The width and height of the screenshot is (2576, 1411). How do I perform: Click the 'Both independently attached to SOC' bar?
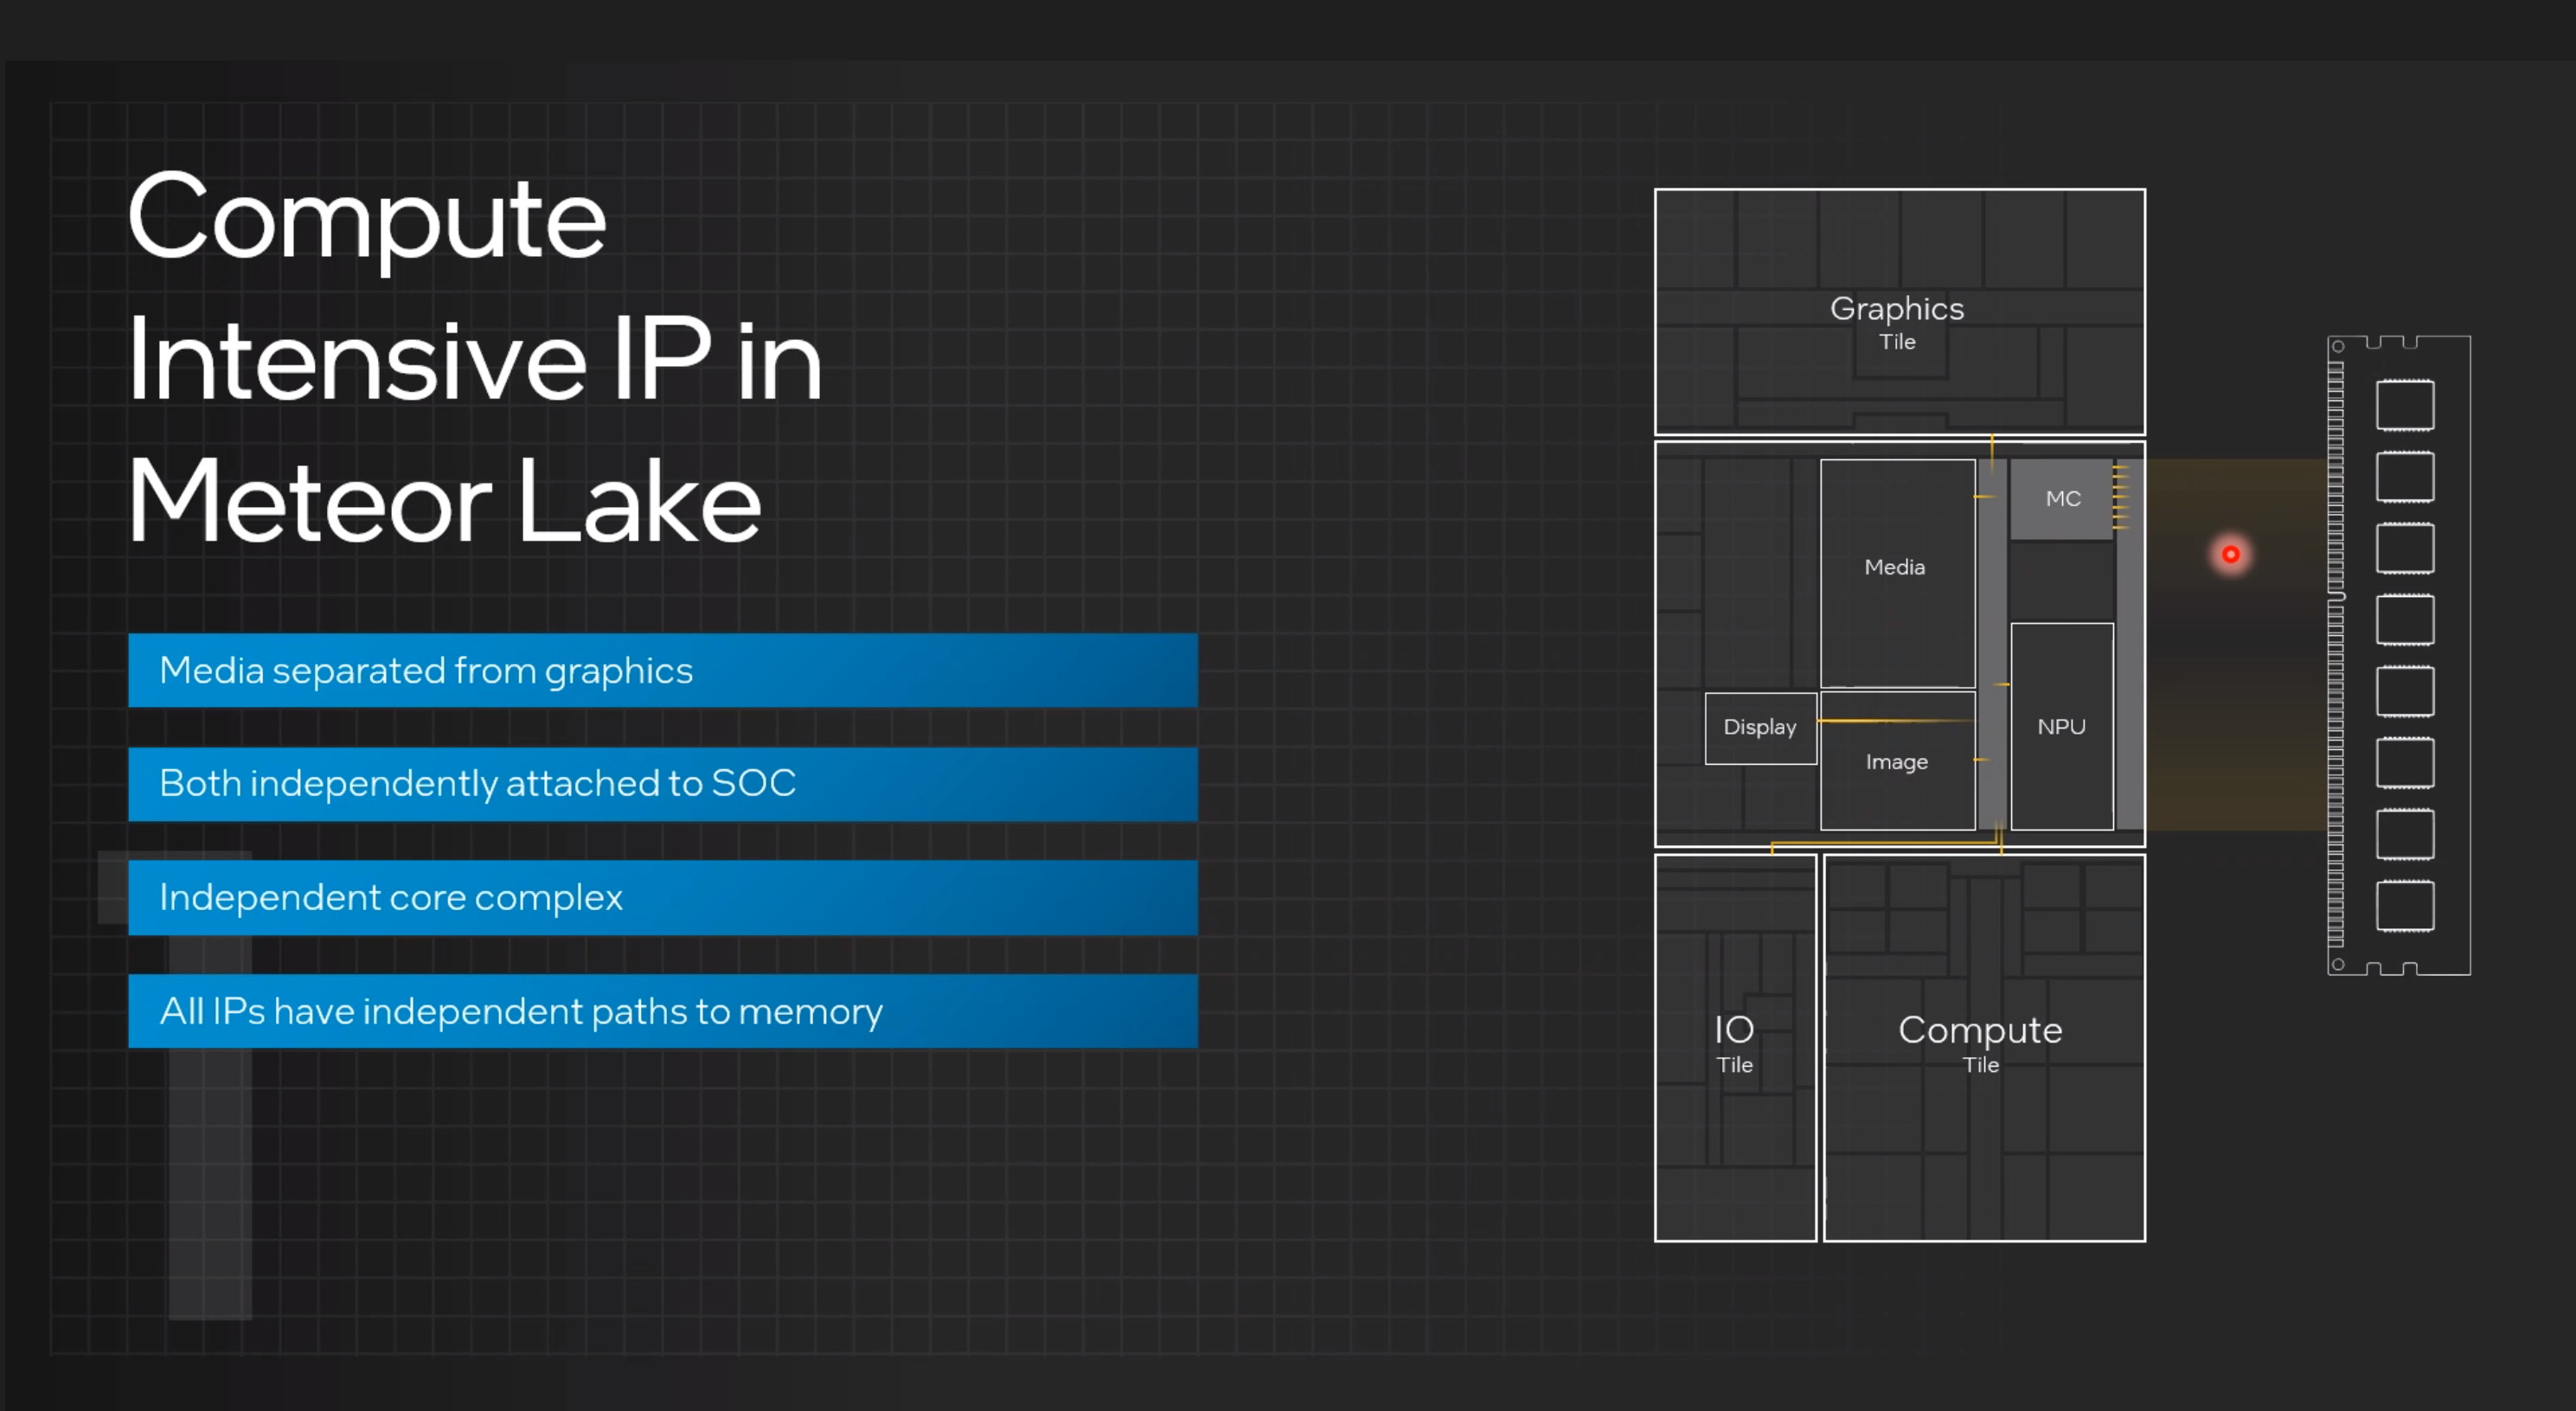click(x=662, y=784)
